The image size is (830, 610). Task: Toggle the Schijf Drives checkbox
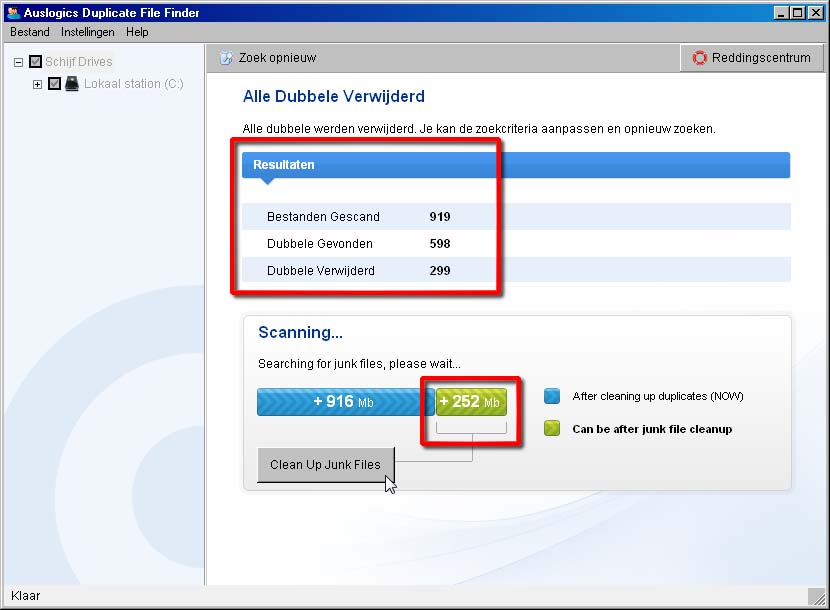point(35,62)
